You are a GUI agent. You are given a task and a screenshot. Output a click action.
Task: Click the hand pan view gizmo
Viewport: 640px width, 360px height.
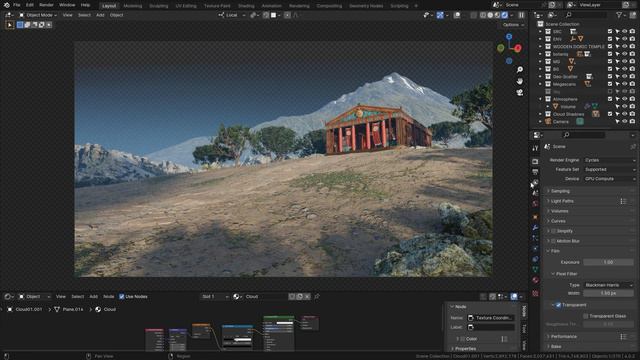pyautogui.click(x=520, y=81)
